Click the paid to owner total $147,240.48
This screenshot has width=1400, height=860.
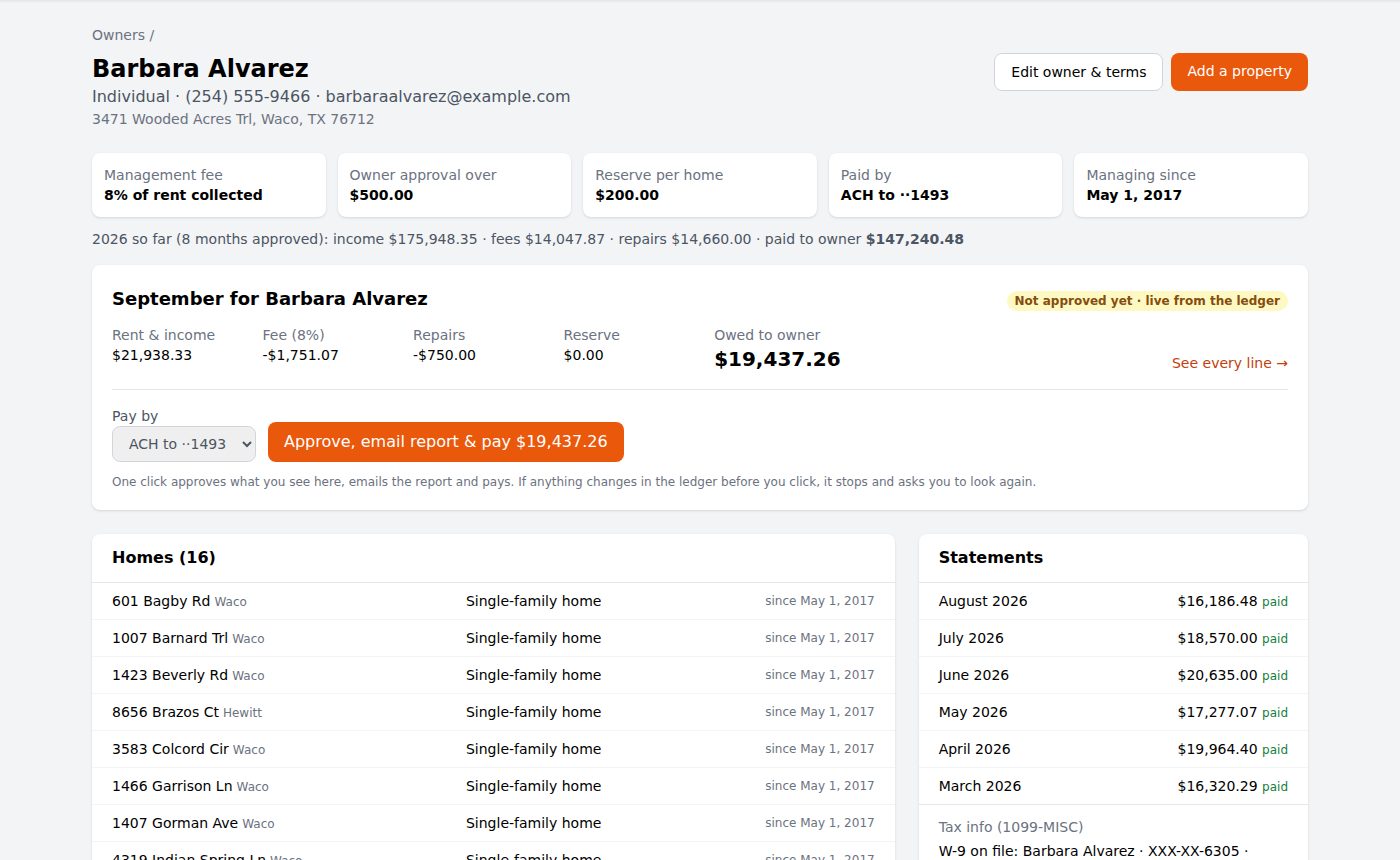tap(915, 239)
